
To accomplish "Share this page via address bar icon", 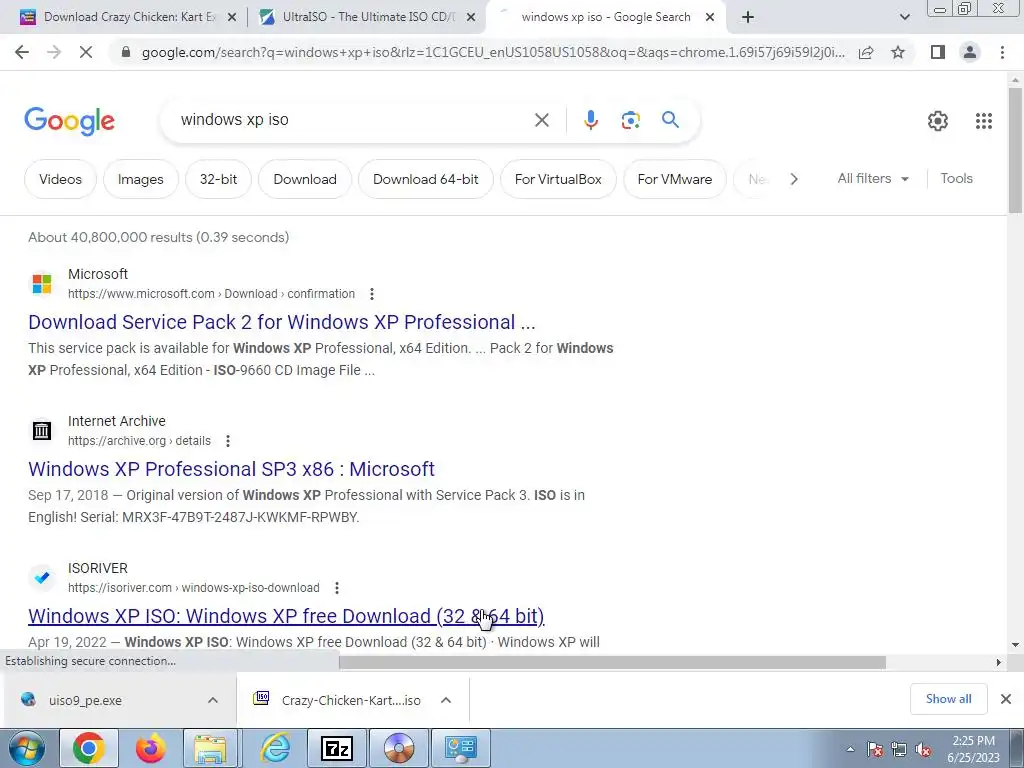I will pyautogui.click(x=866, y=52).
